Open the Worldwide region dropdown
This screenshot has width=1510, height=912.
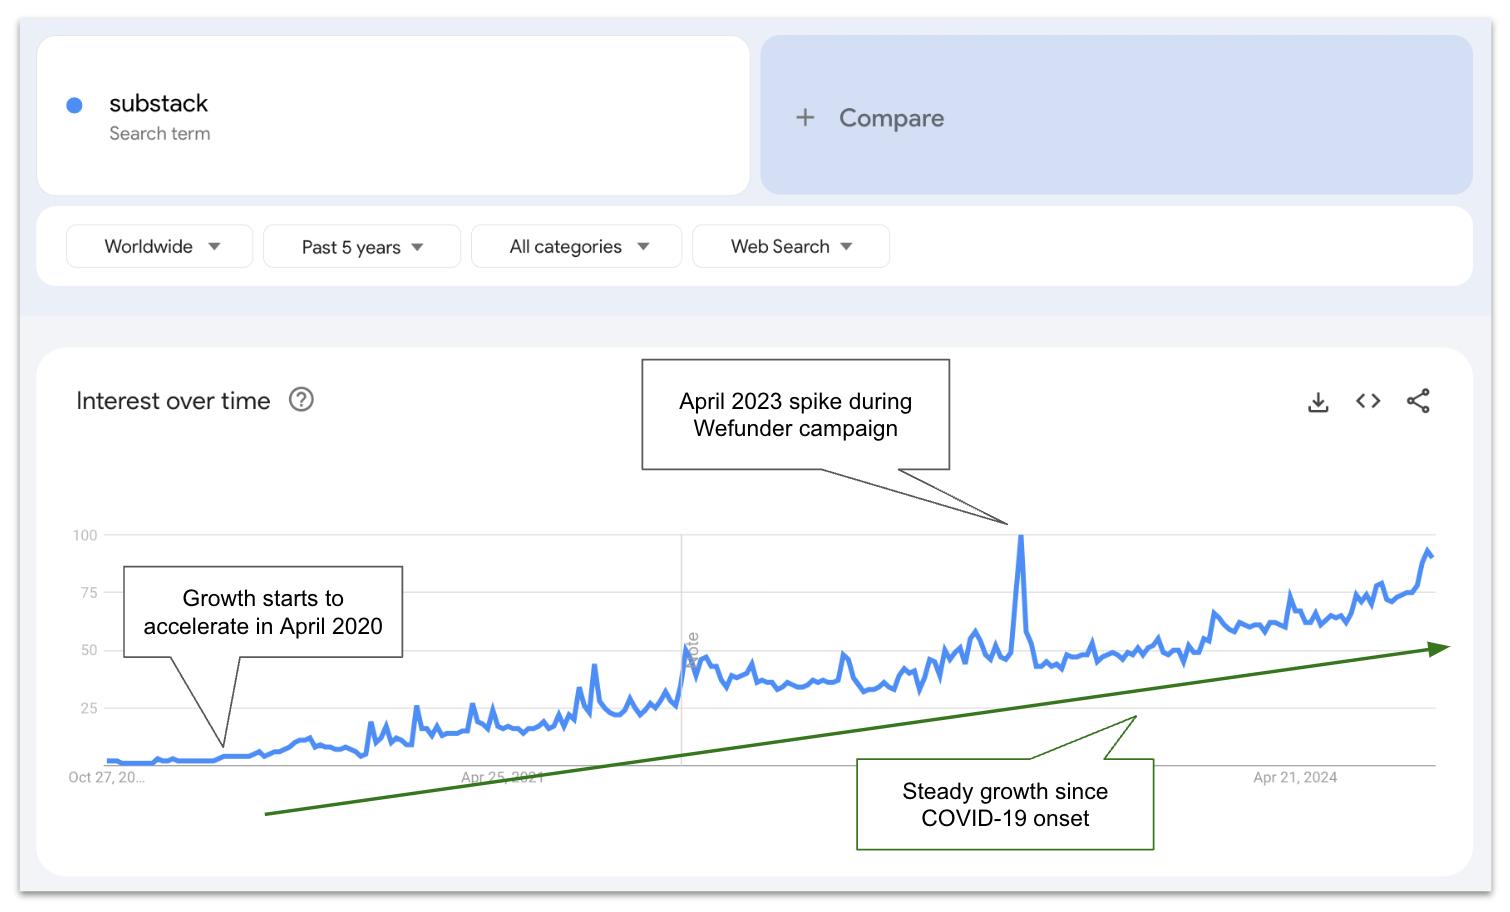pos(159,246)
